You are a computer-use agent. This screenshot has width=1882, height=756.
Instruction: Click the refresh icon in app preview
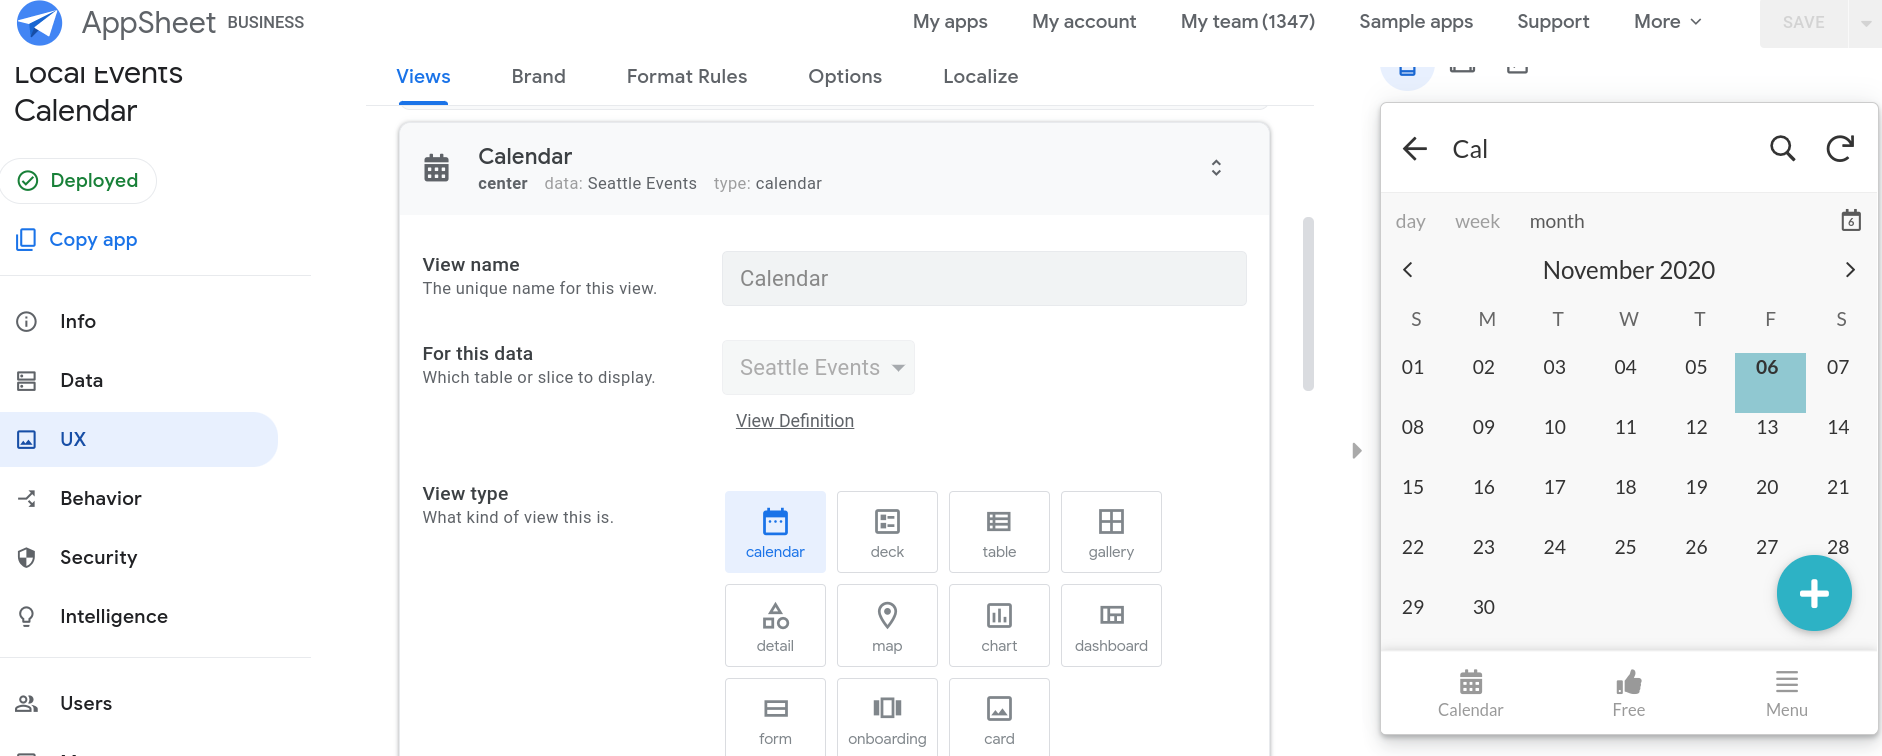(1840, 149)
